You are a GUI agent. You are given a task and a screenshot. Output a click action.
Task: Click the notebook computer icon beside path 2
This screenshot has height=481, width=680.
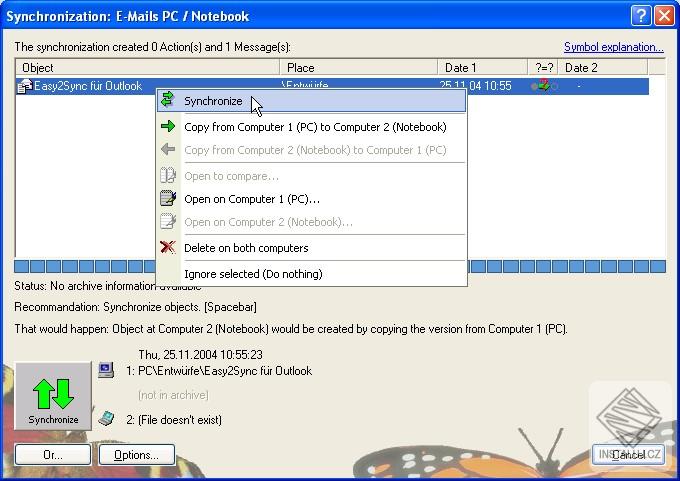pyautogui.click(x=106, y=419)
